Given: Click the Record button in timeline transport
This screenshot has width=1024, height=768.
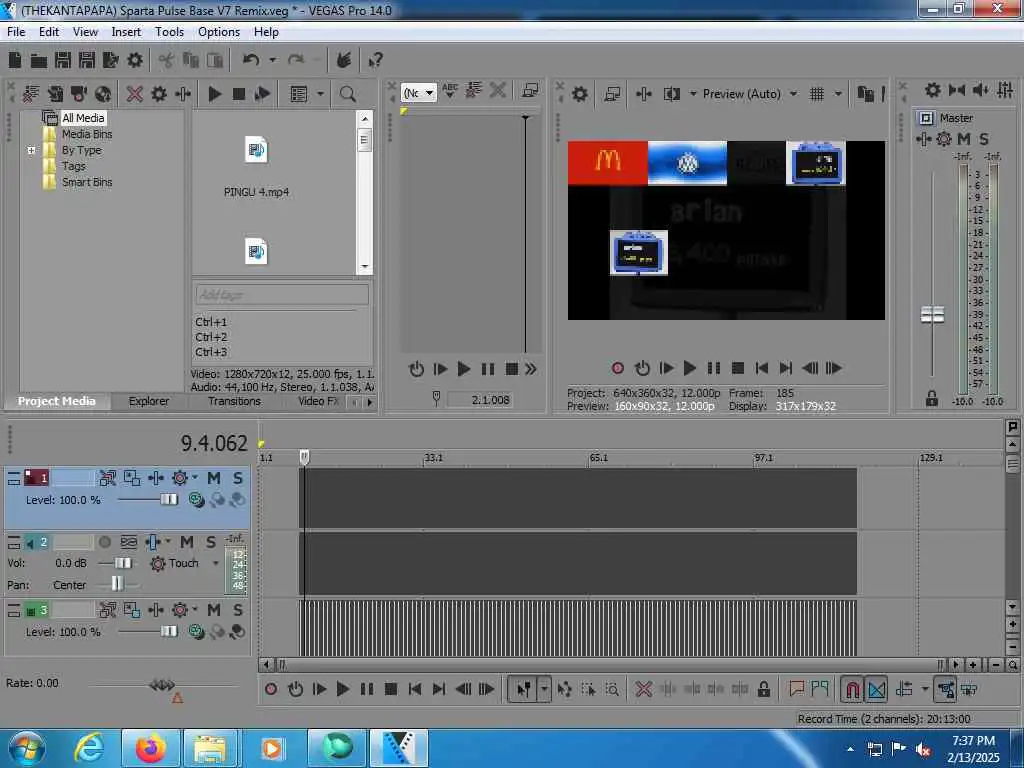Looking at the screenshot, I should tap(271, 689).
